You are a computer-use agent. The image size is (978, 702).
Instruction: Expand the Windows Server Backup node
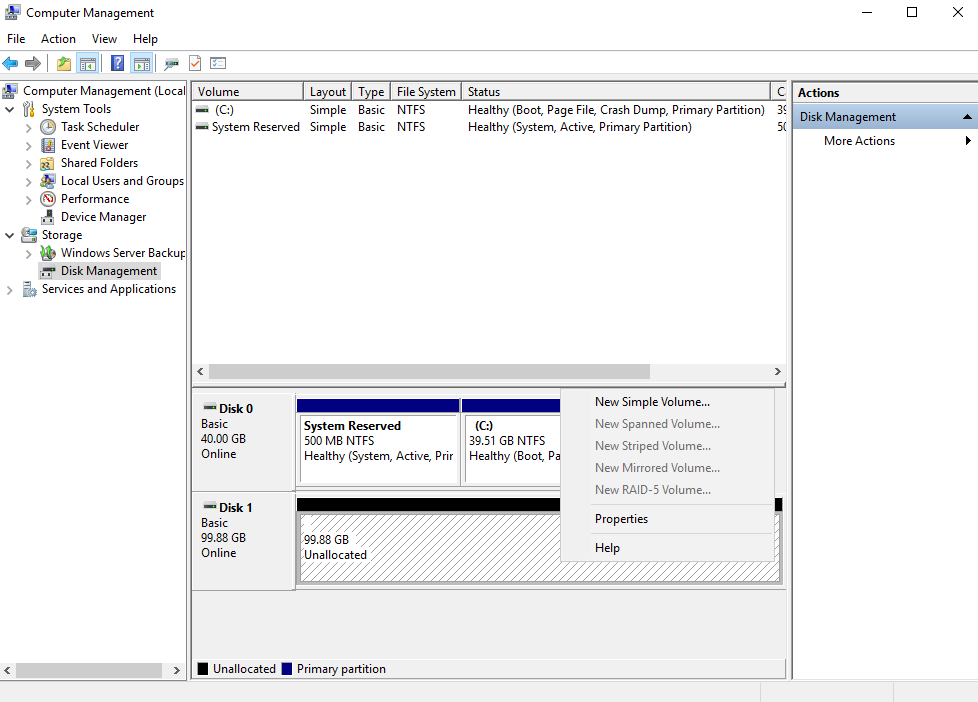pos(28,253)
